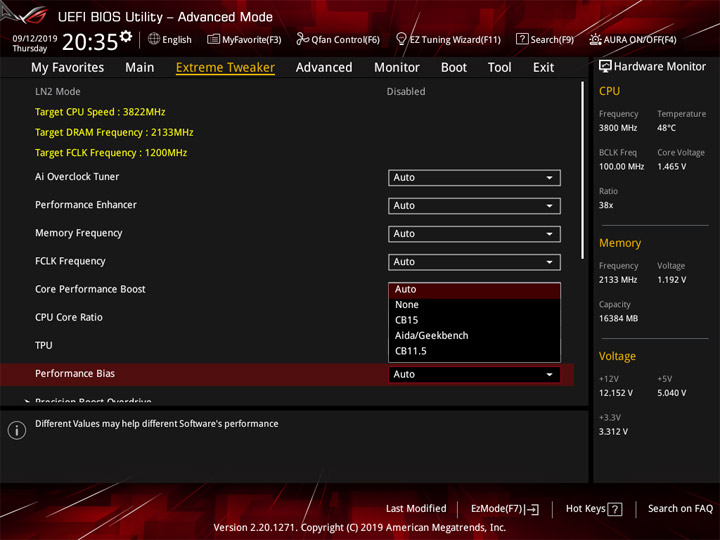Choose CB11.5 from the Performance Bias list
The image size is (720, 540).
[x=474, y=351]
